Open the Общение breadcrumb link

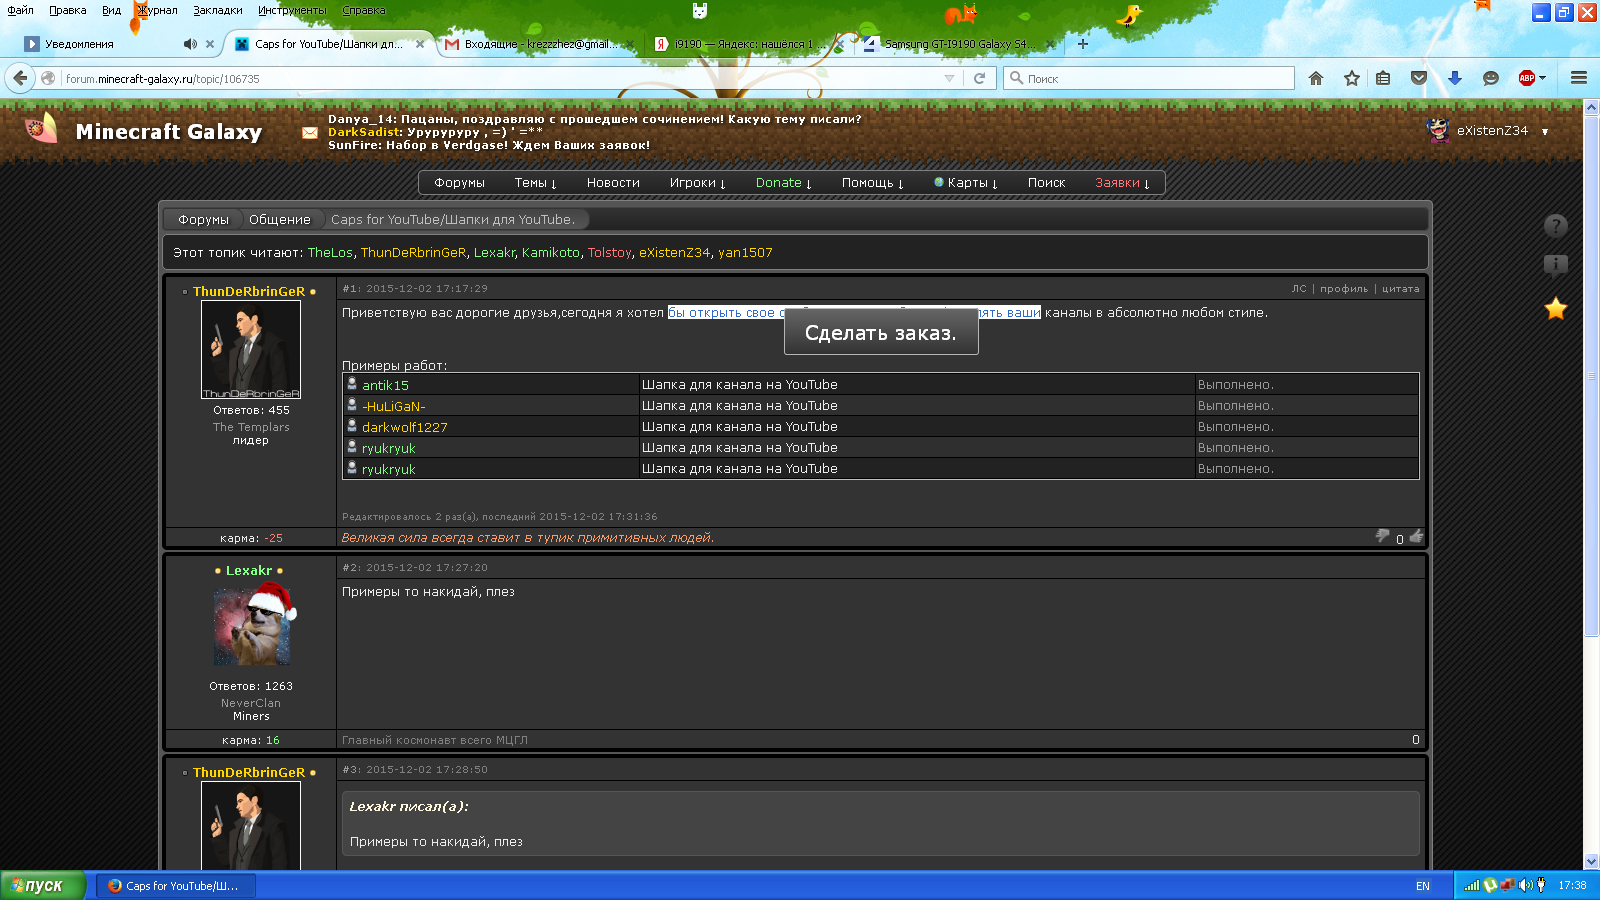coord(279,220)
